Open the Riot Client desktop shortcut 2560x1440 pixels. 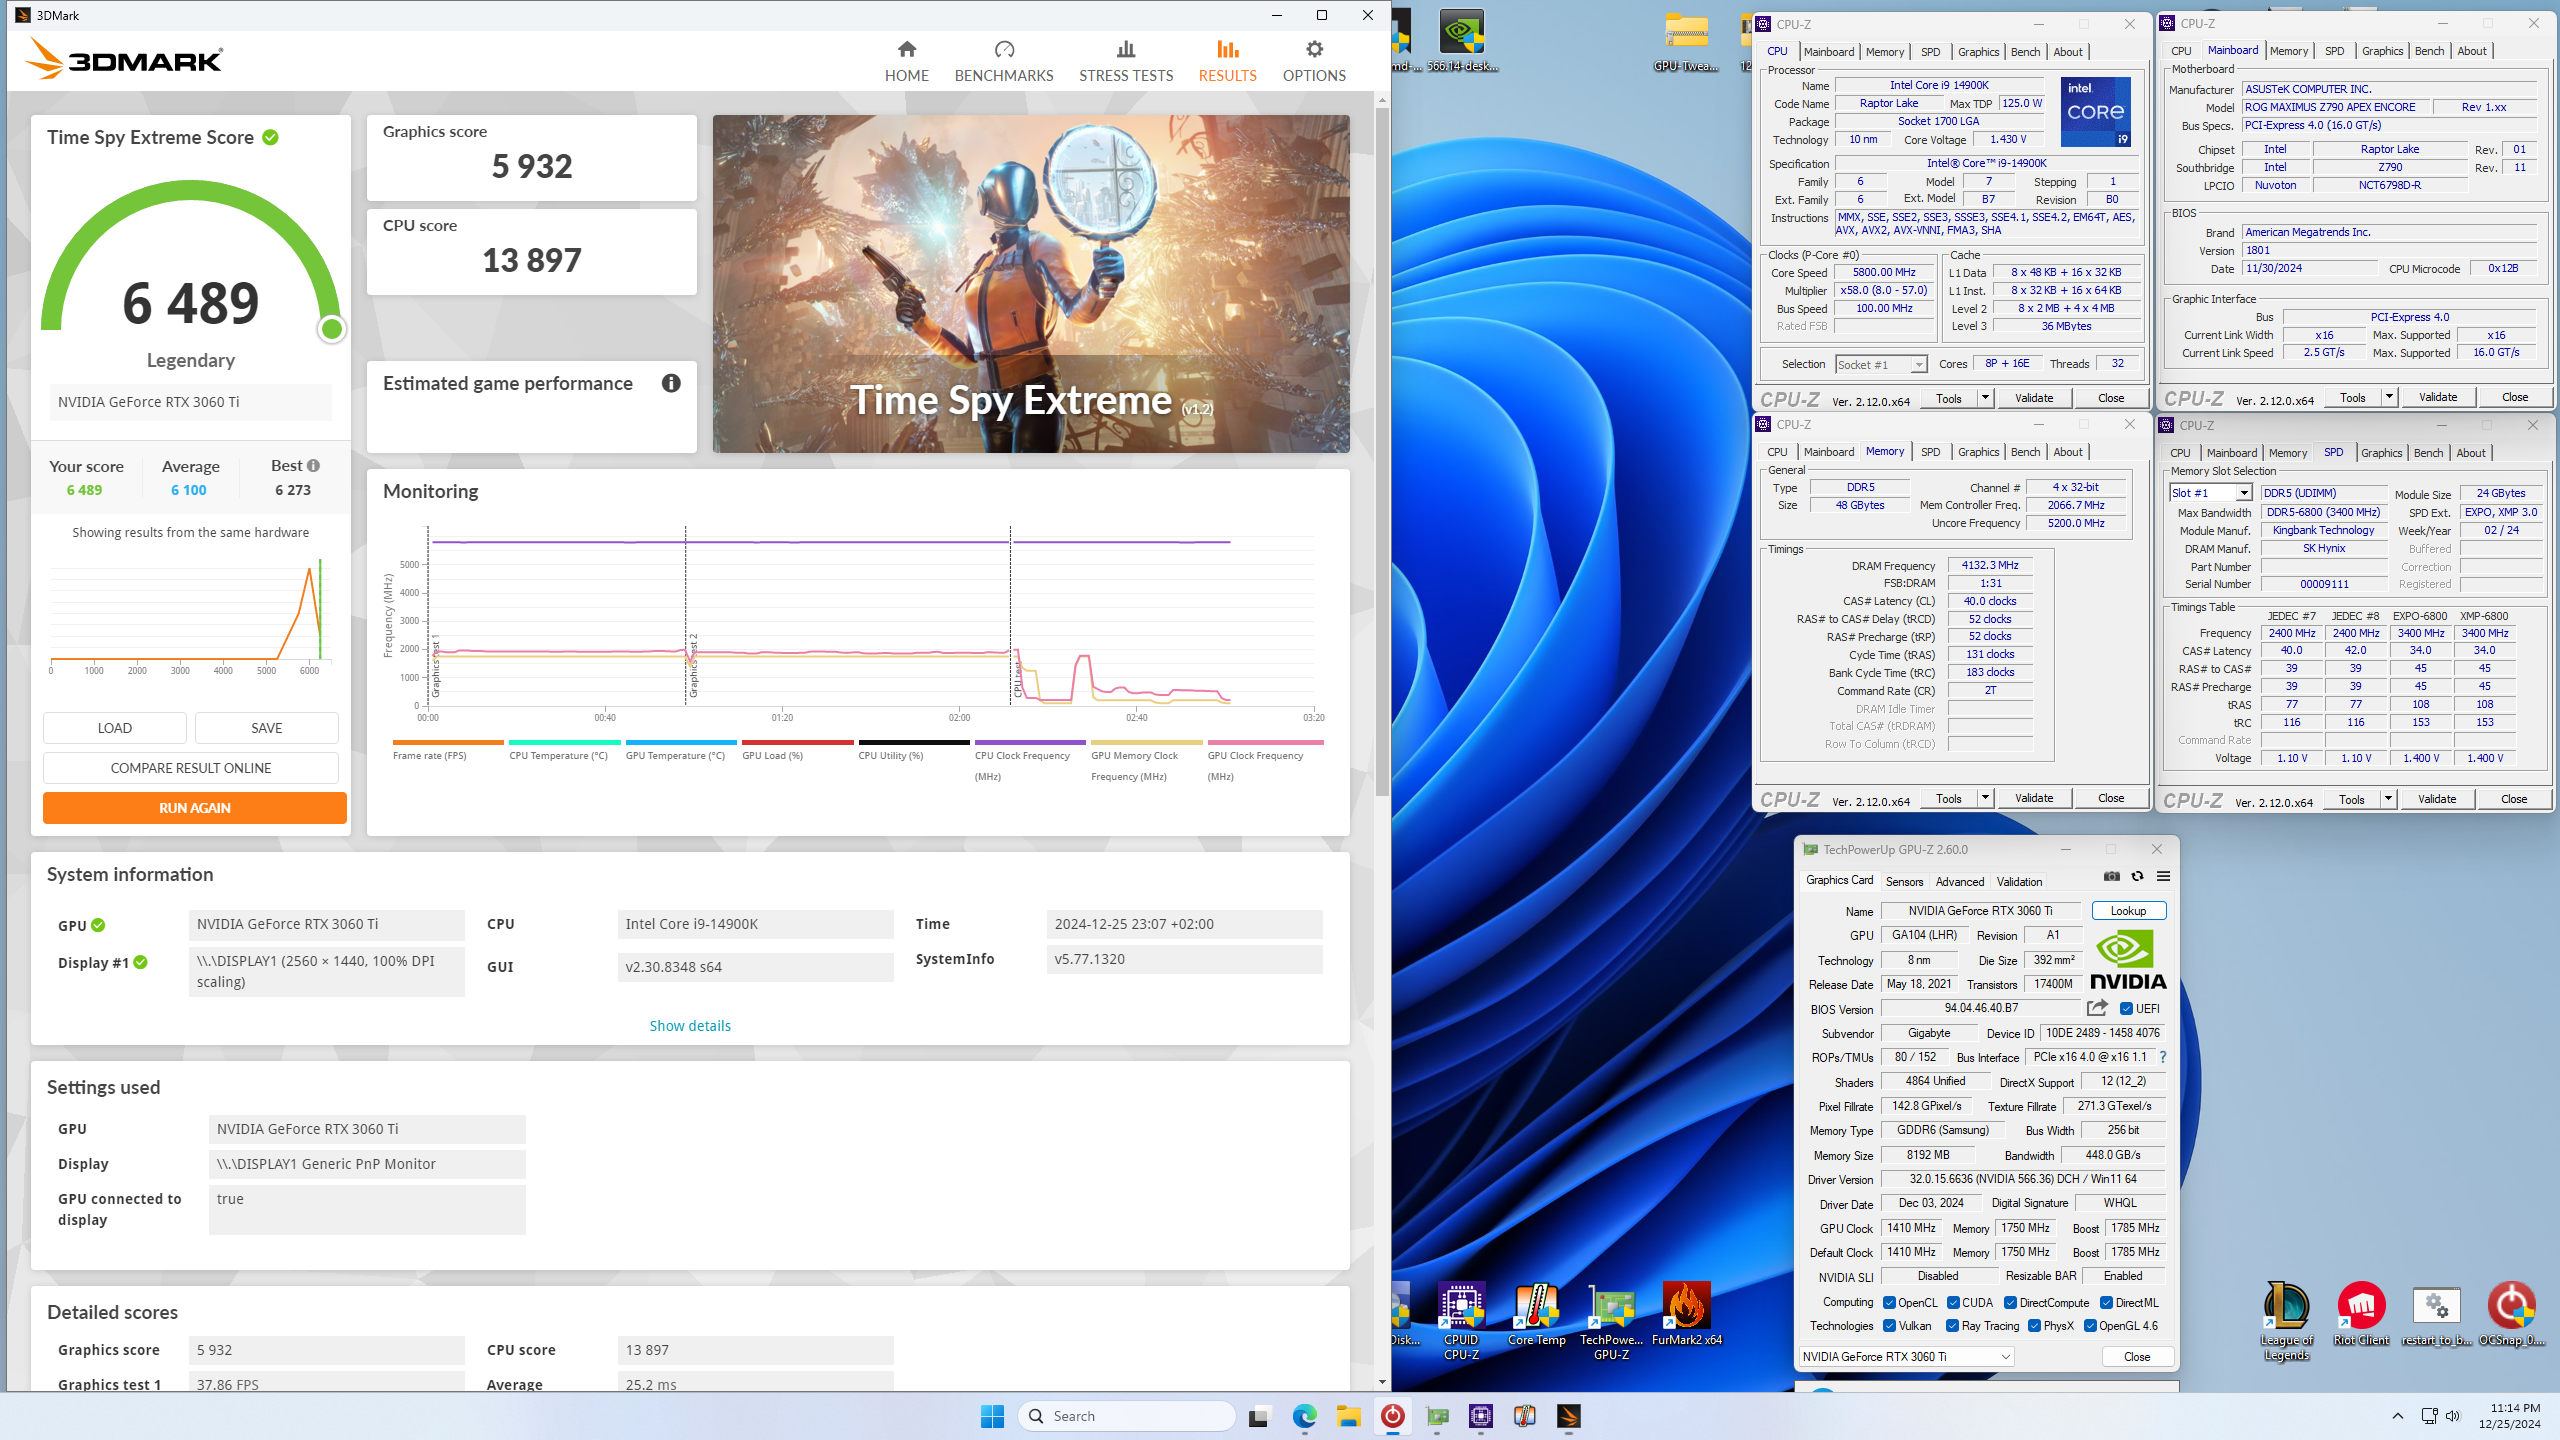[x=2361, y=1315]
